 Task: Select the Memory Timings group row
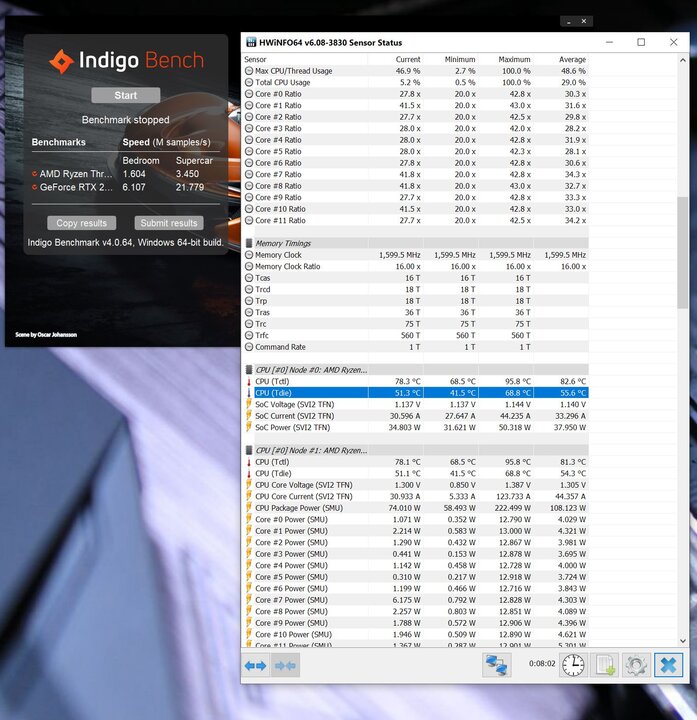(416, 243)
